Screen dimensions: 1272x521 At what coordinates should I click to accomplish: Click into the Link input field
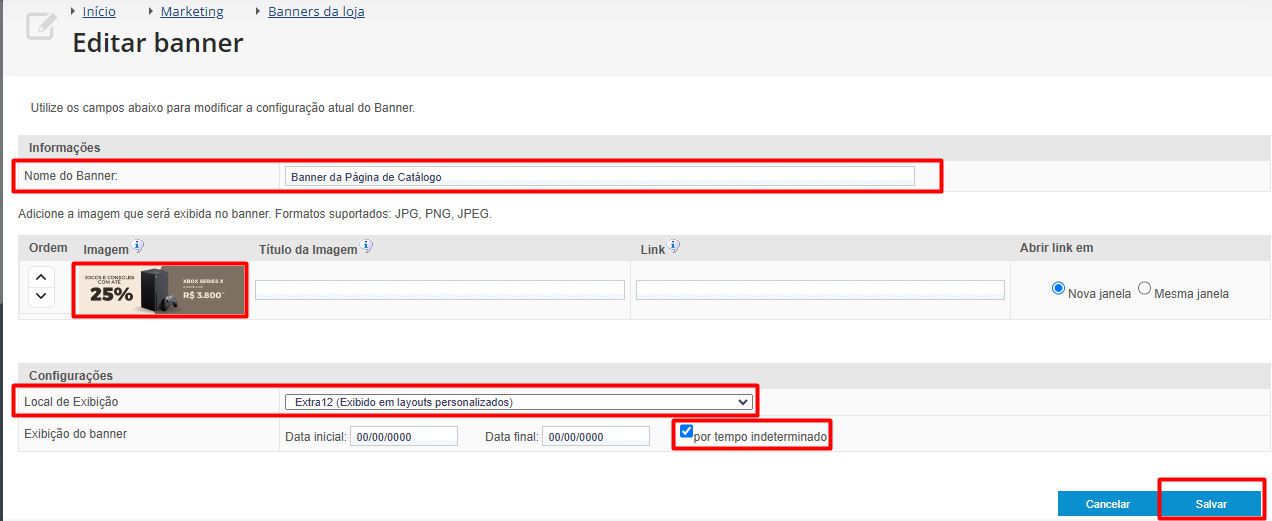(x=820, y=290)
